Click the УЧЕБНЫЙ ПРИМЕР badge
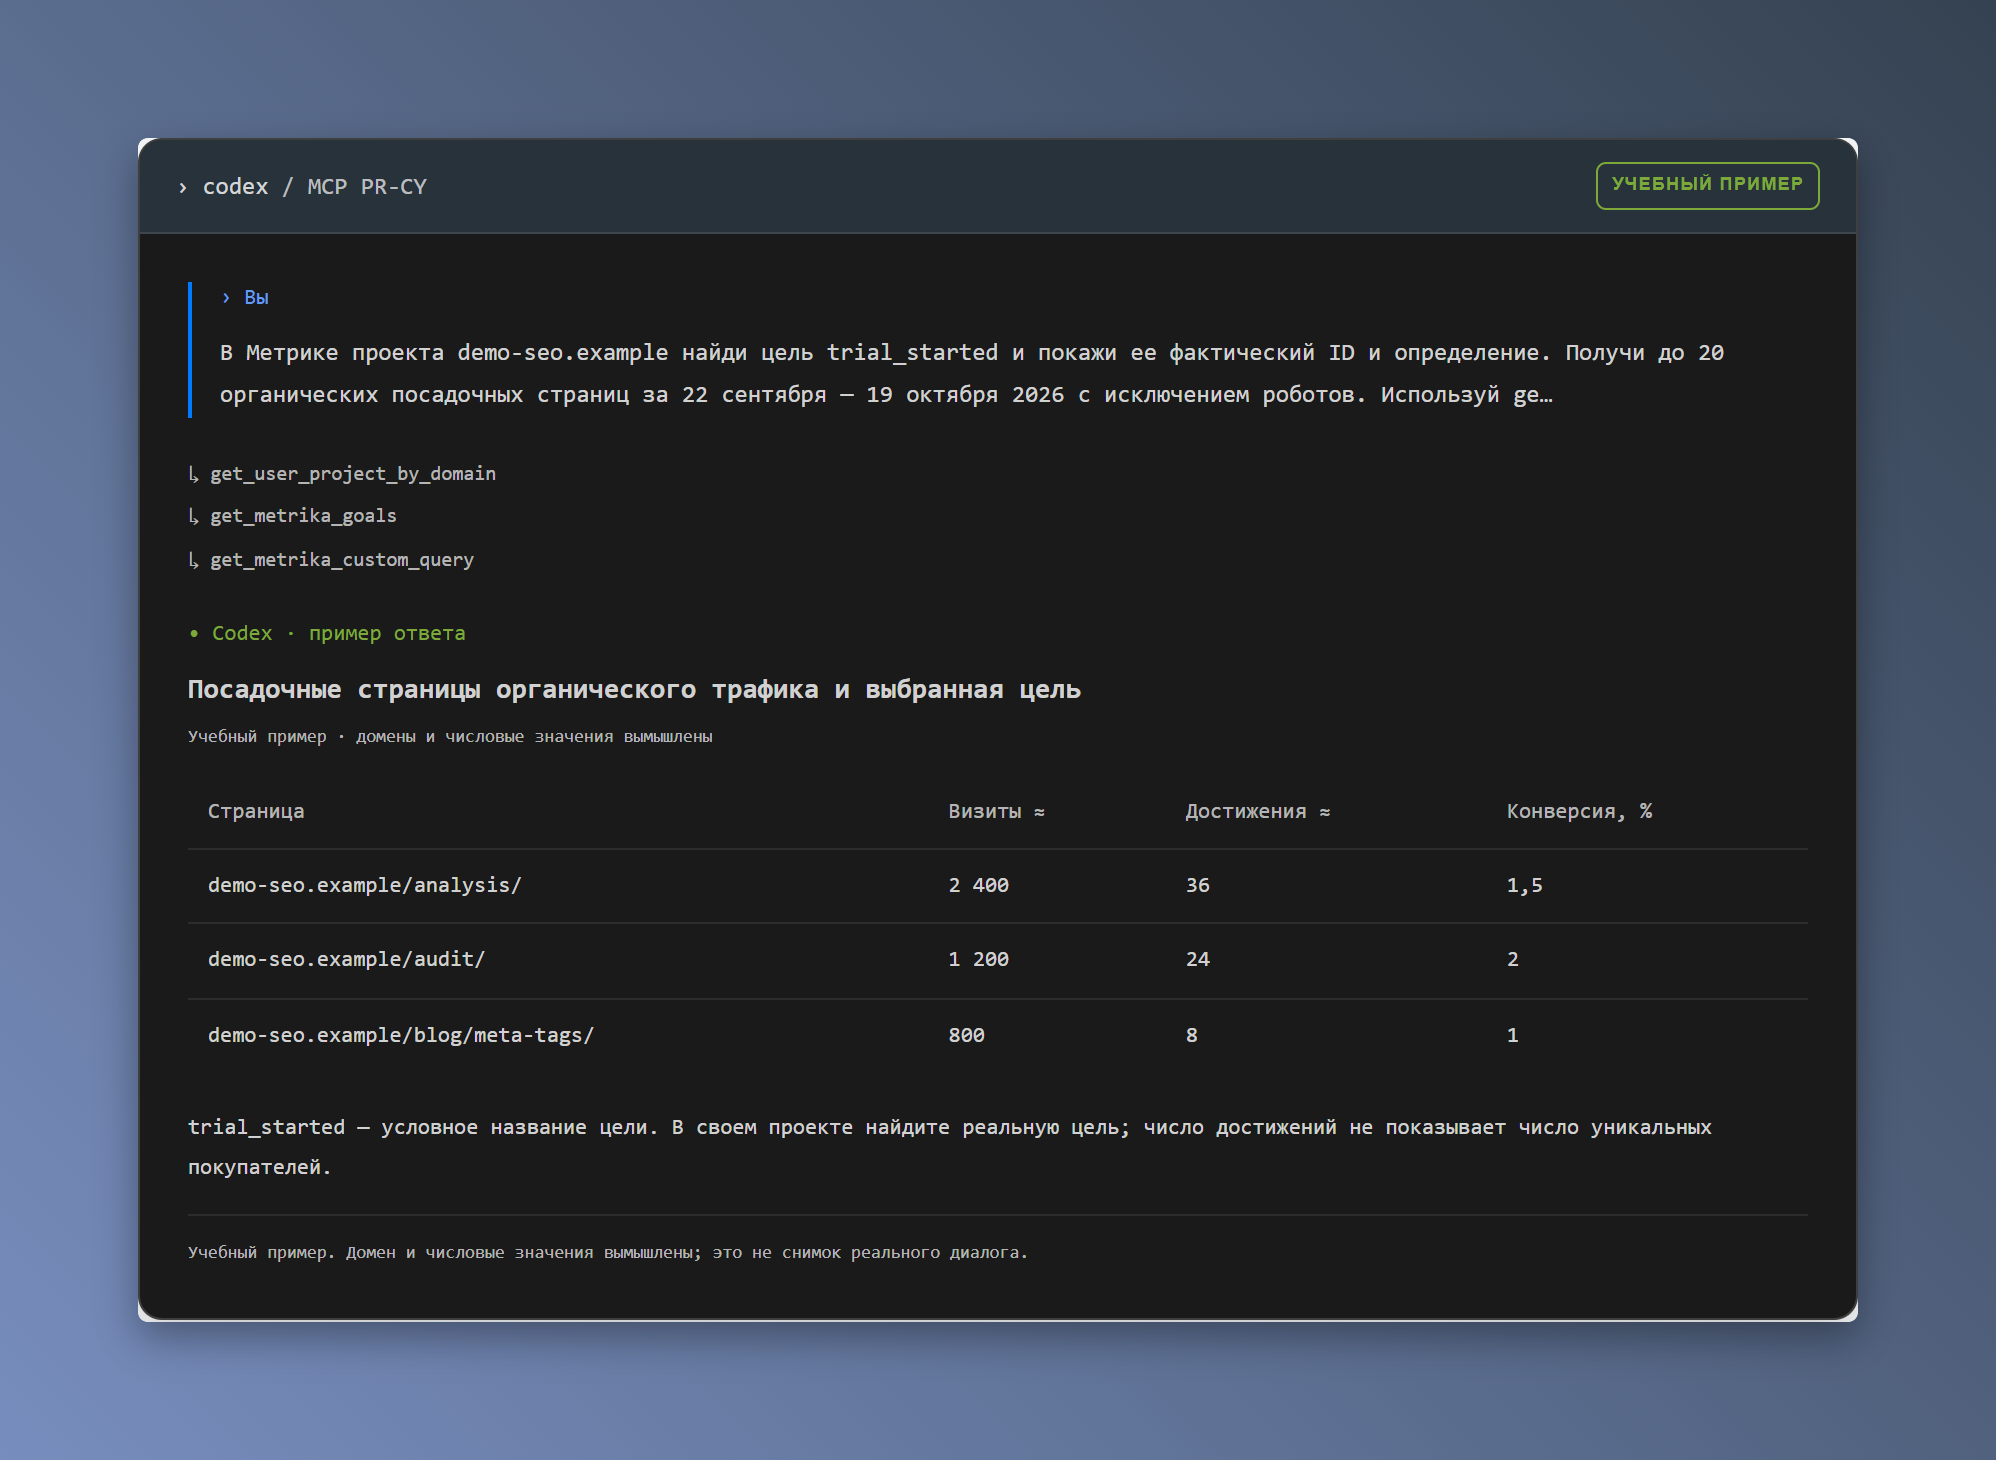This screenshot has width=1996, height=1460. (x=1707, y=185)
